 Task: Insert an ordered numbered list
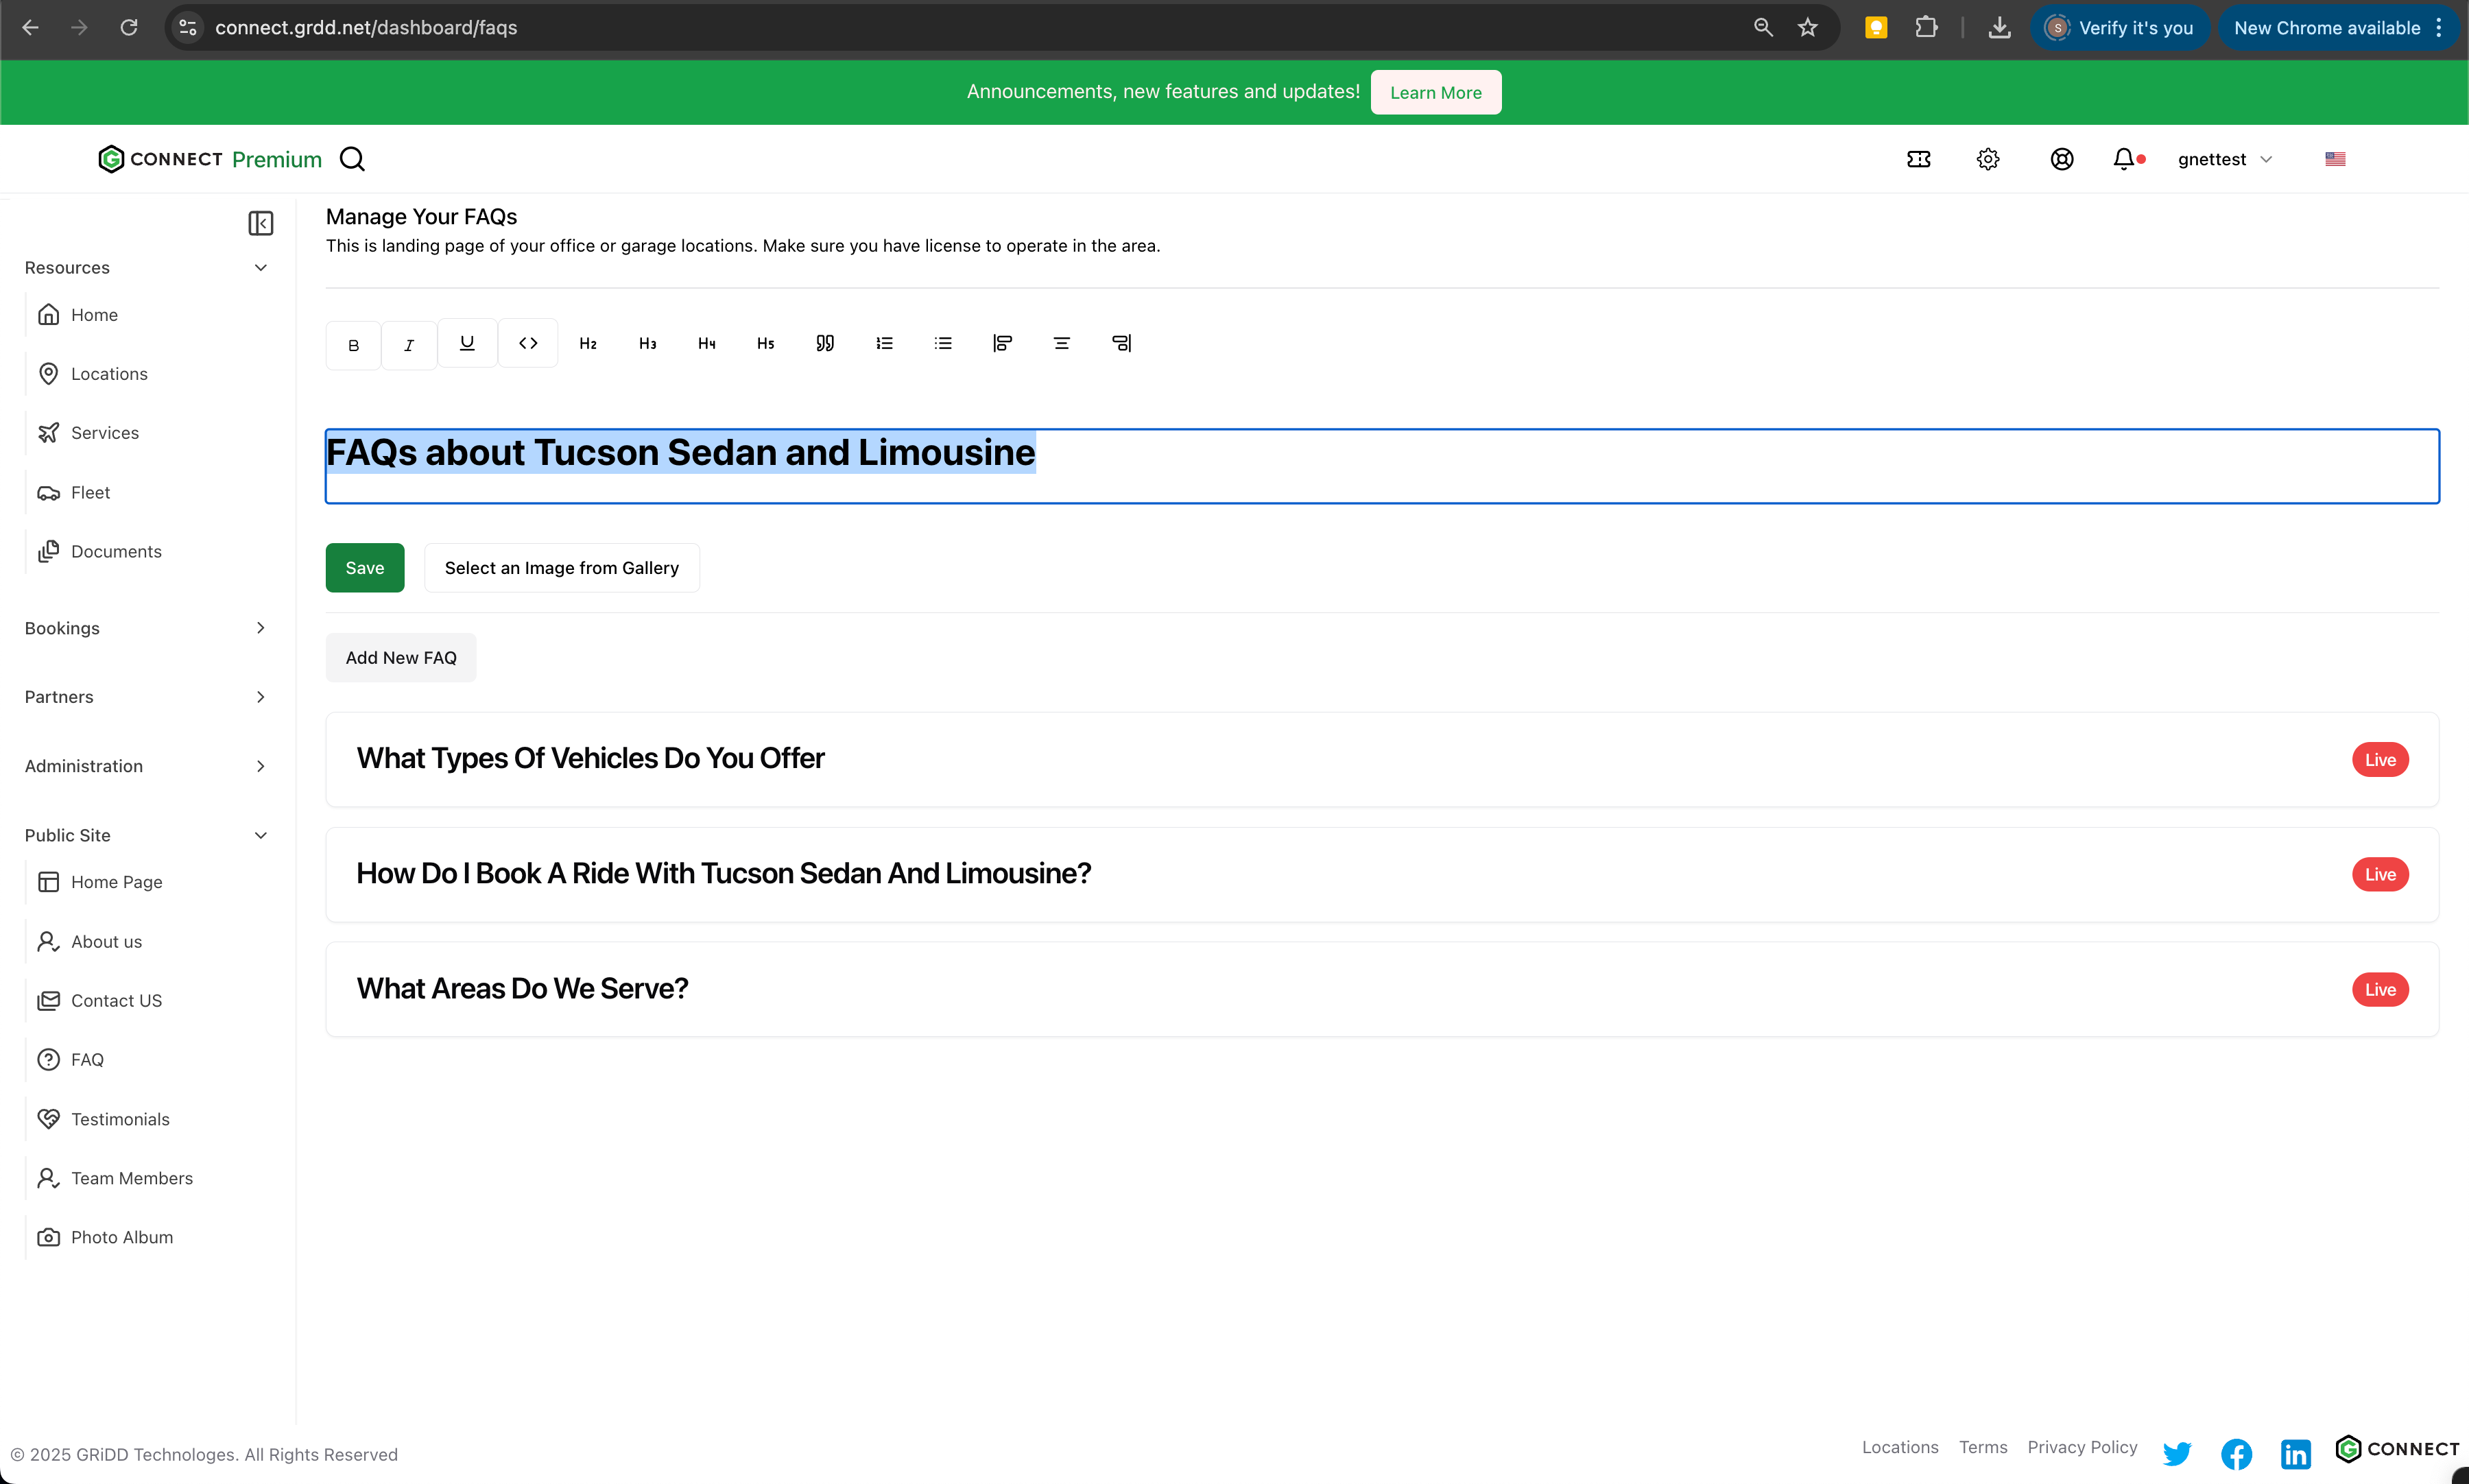(884, 343)
